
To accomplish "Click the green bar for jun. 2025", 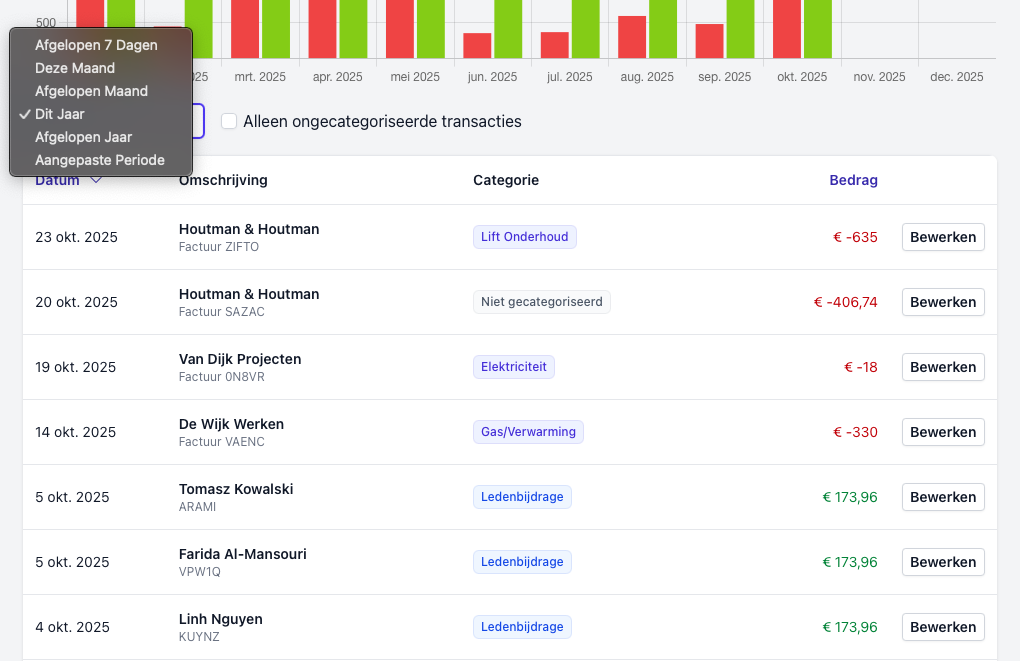I will (508, 30).
